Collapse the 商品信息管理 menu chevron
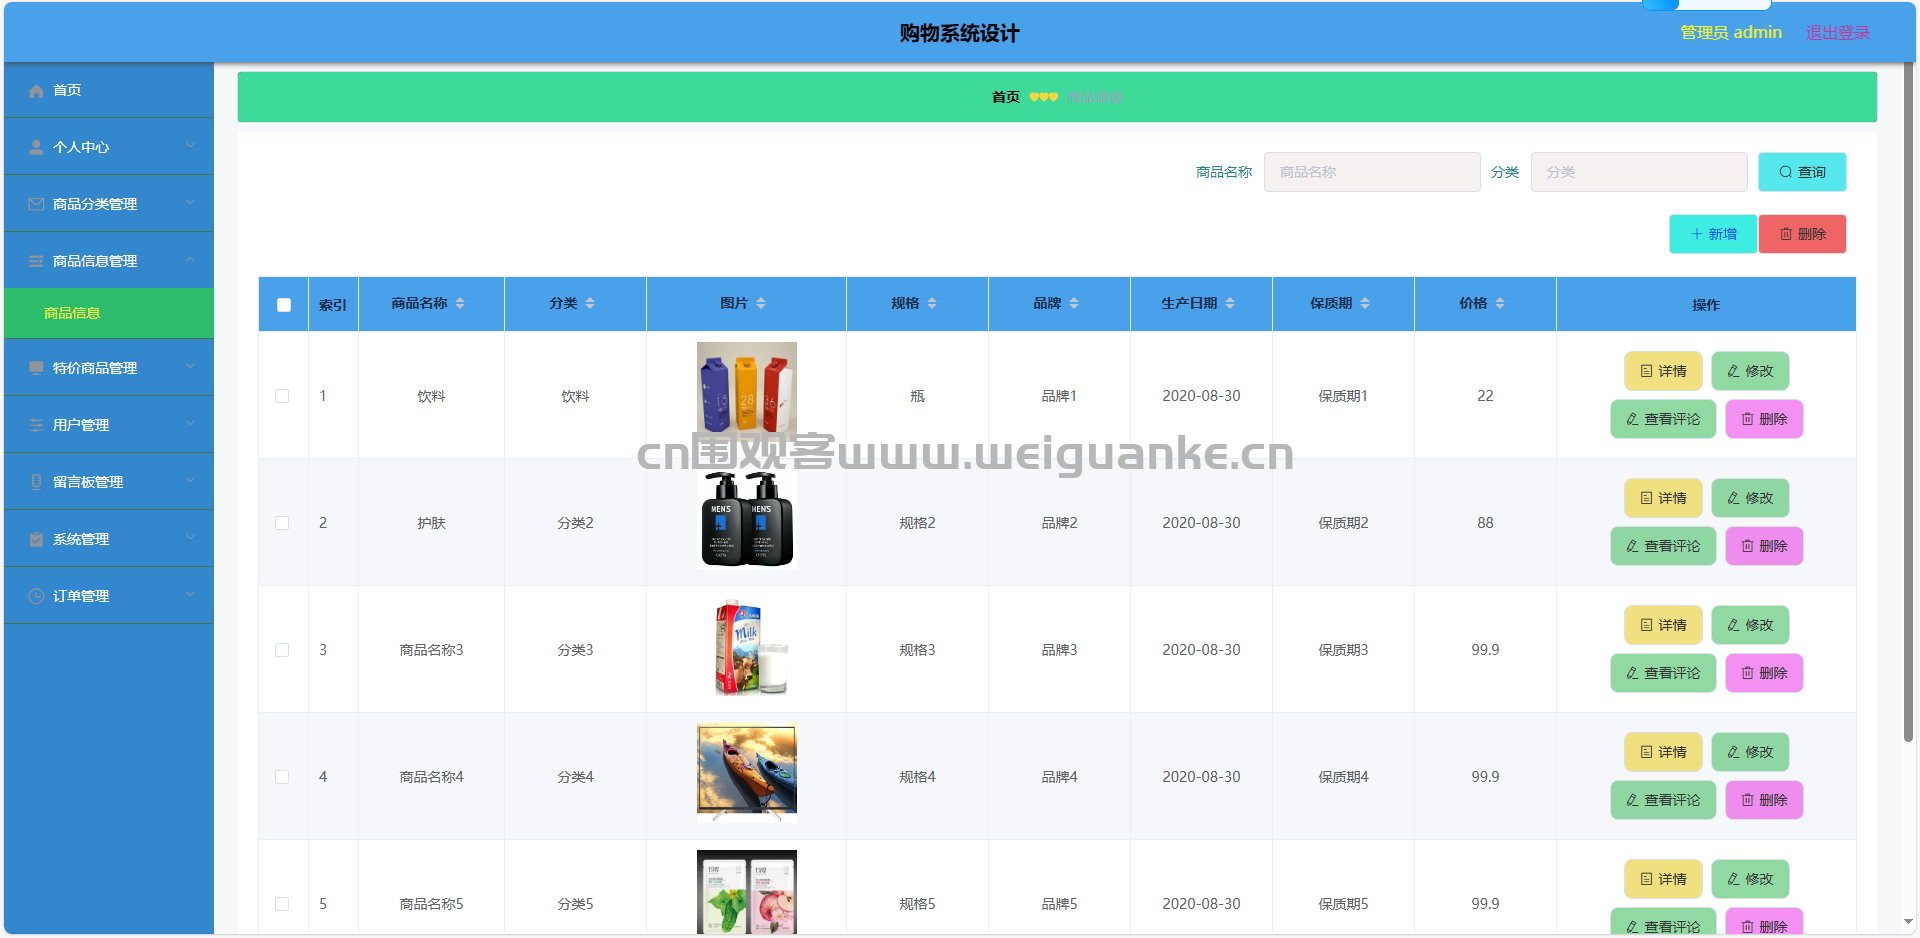1920x938 pixels. tap(190, 261)
